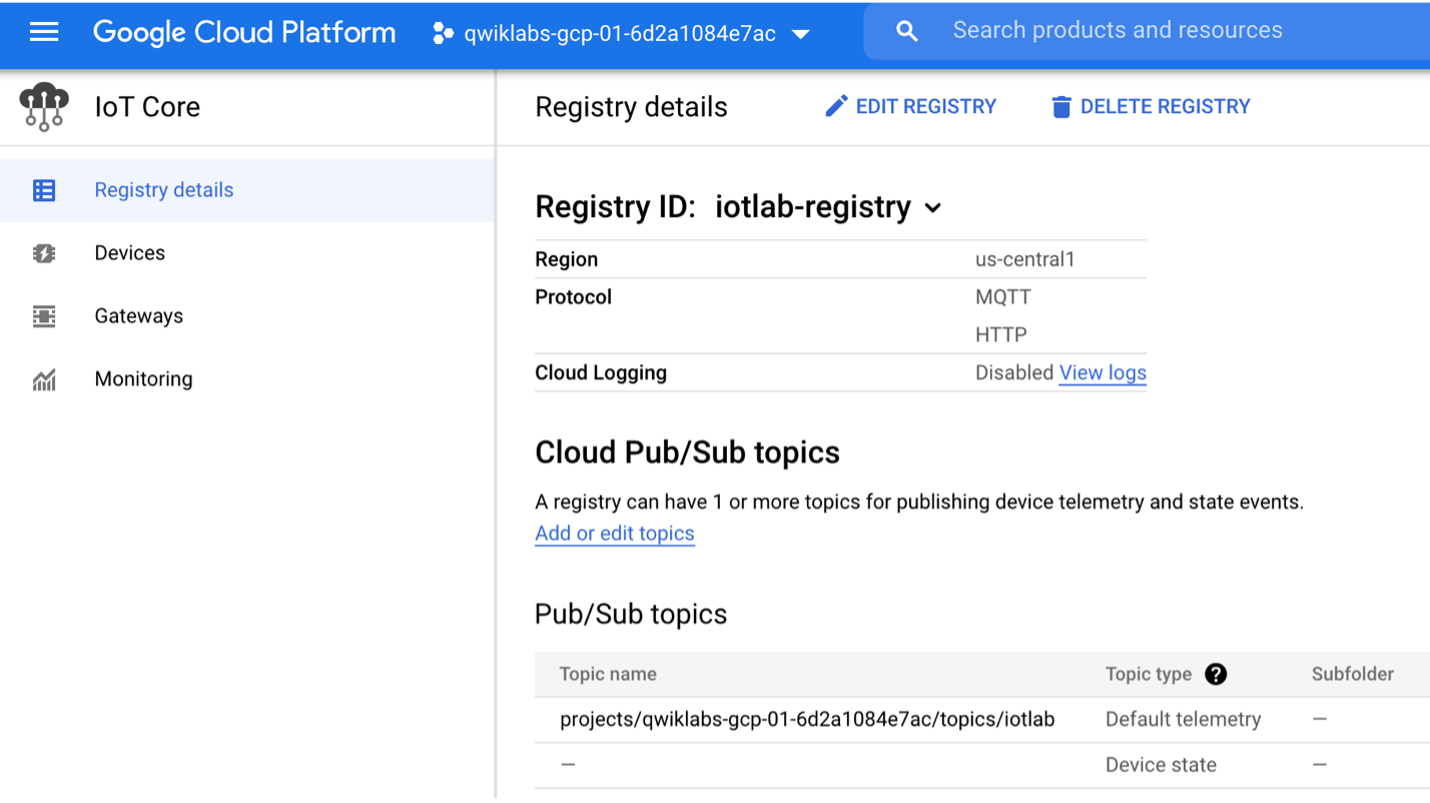Select the Monitoring sidebar entry
The image size is (1430, 803).
[x=143, y=378]
